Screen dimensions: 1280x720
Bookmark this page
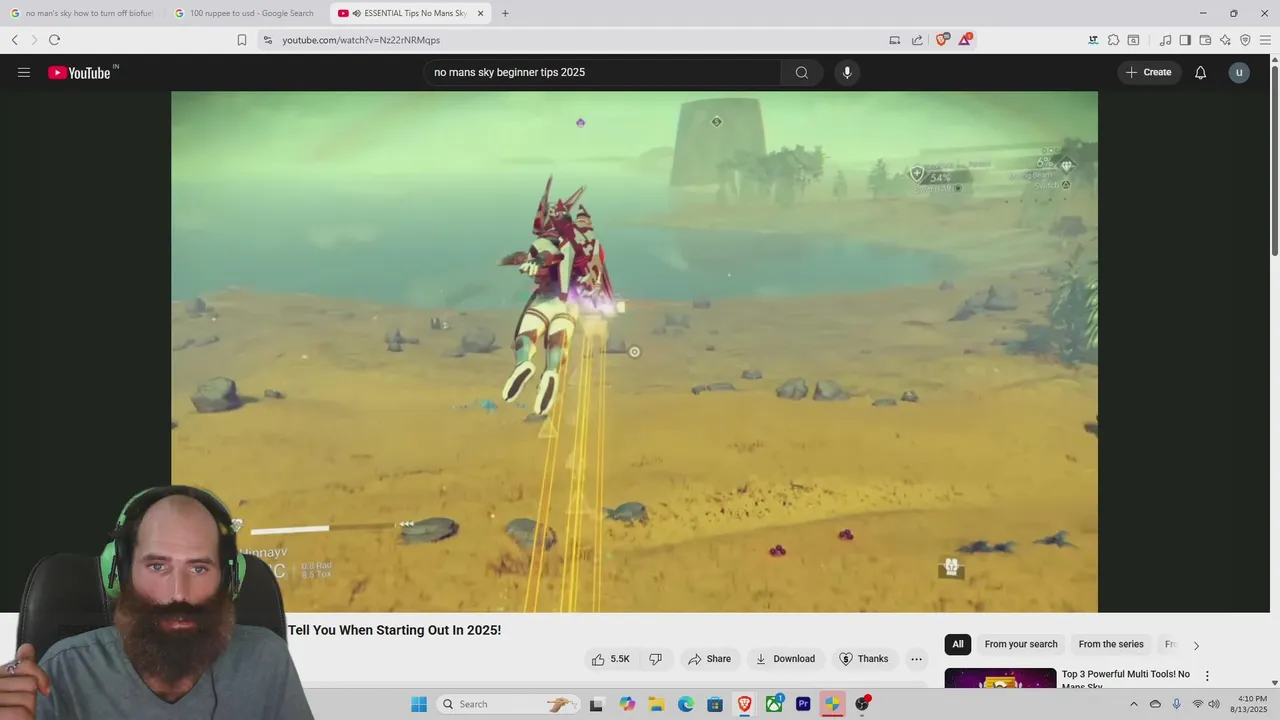pyautogui.click(x=242, y=40)
